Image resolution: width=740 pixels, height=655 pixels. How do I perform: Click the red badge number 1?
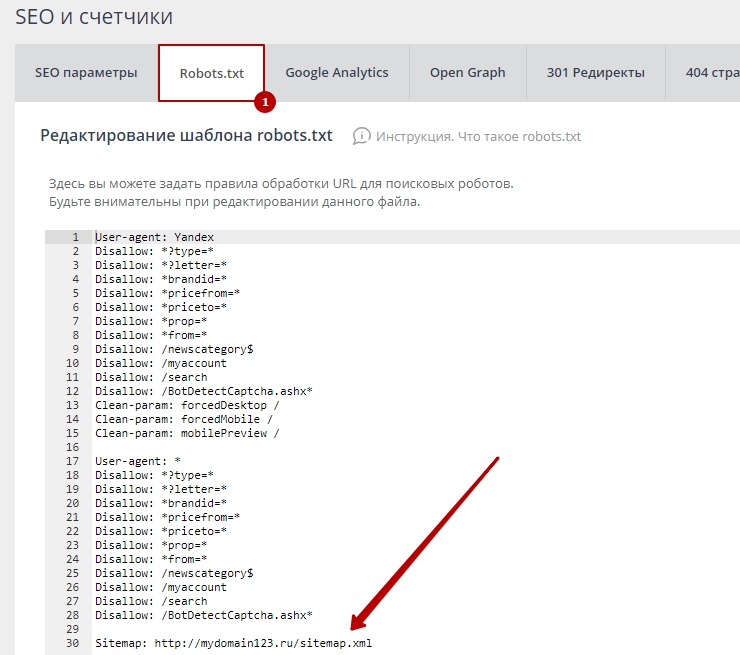click(x=265, y=102)
